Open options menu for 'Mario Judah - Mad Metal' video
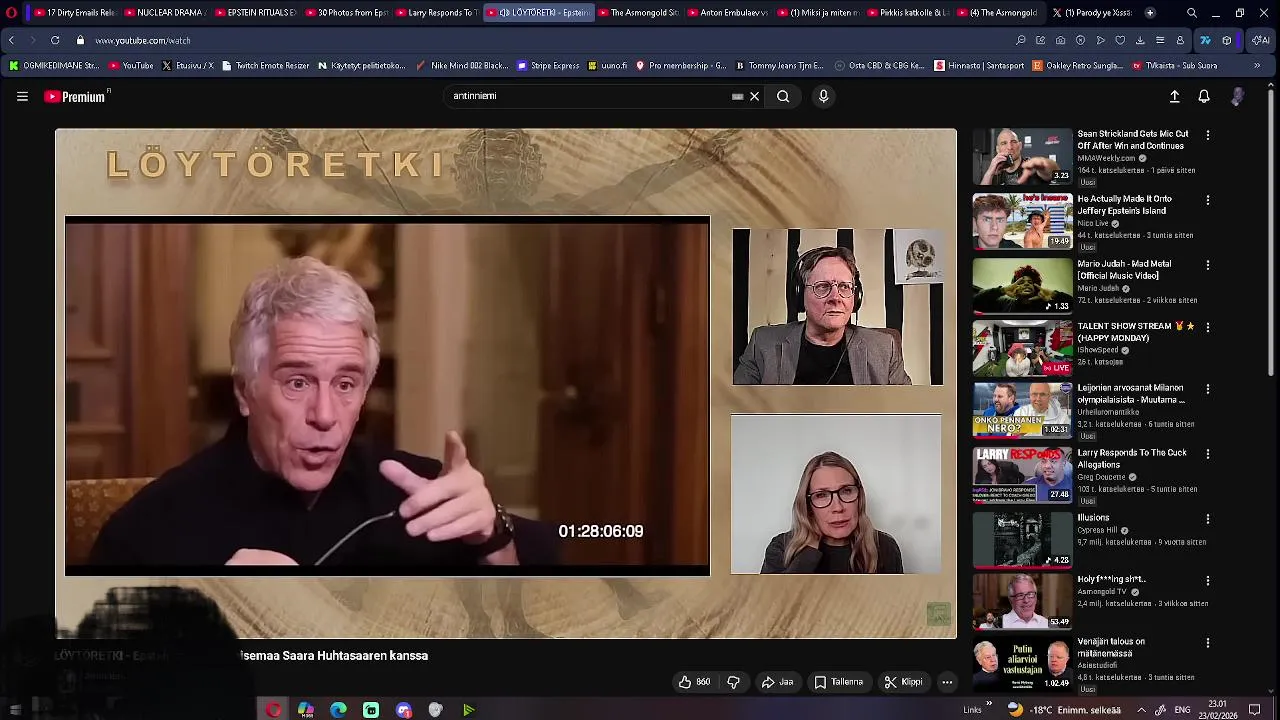1280x720 pixels. pos(1207,265)
